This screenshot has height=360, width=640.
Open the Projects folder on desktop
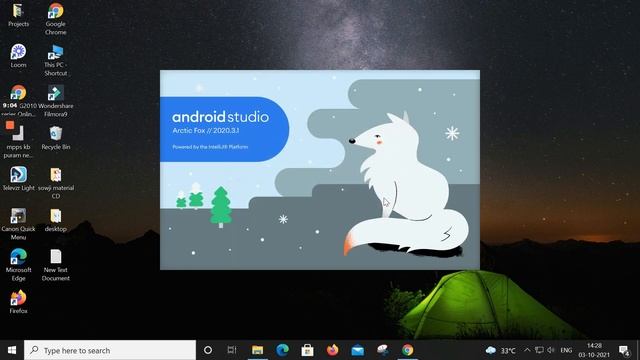pyautogui.click(x=18, y=15)
